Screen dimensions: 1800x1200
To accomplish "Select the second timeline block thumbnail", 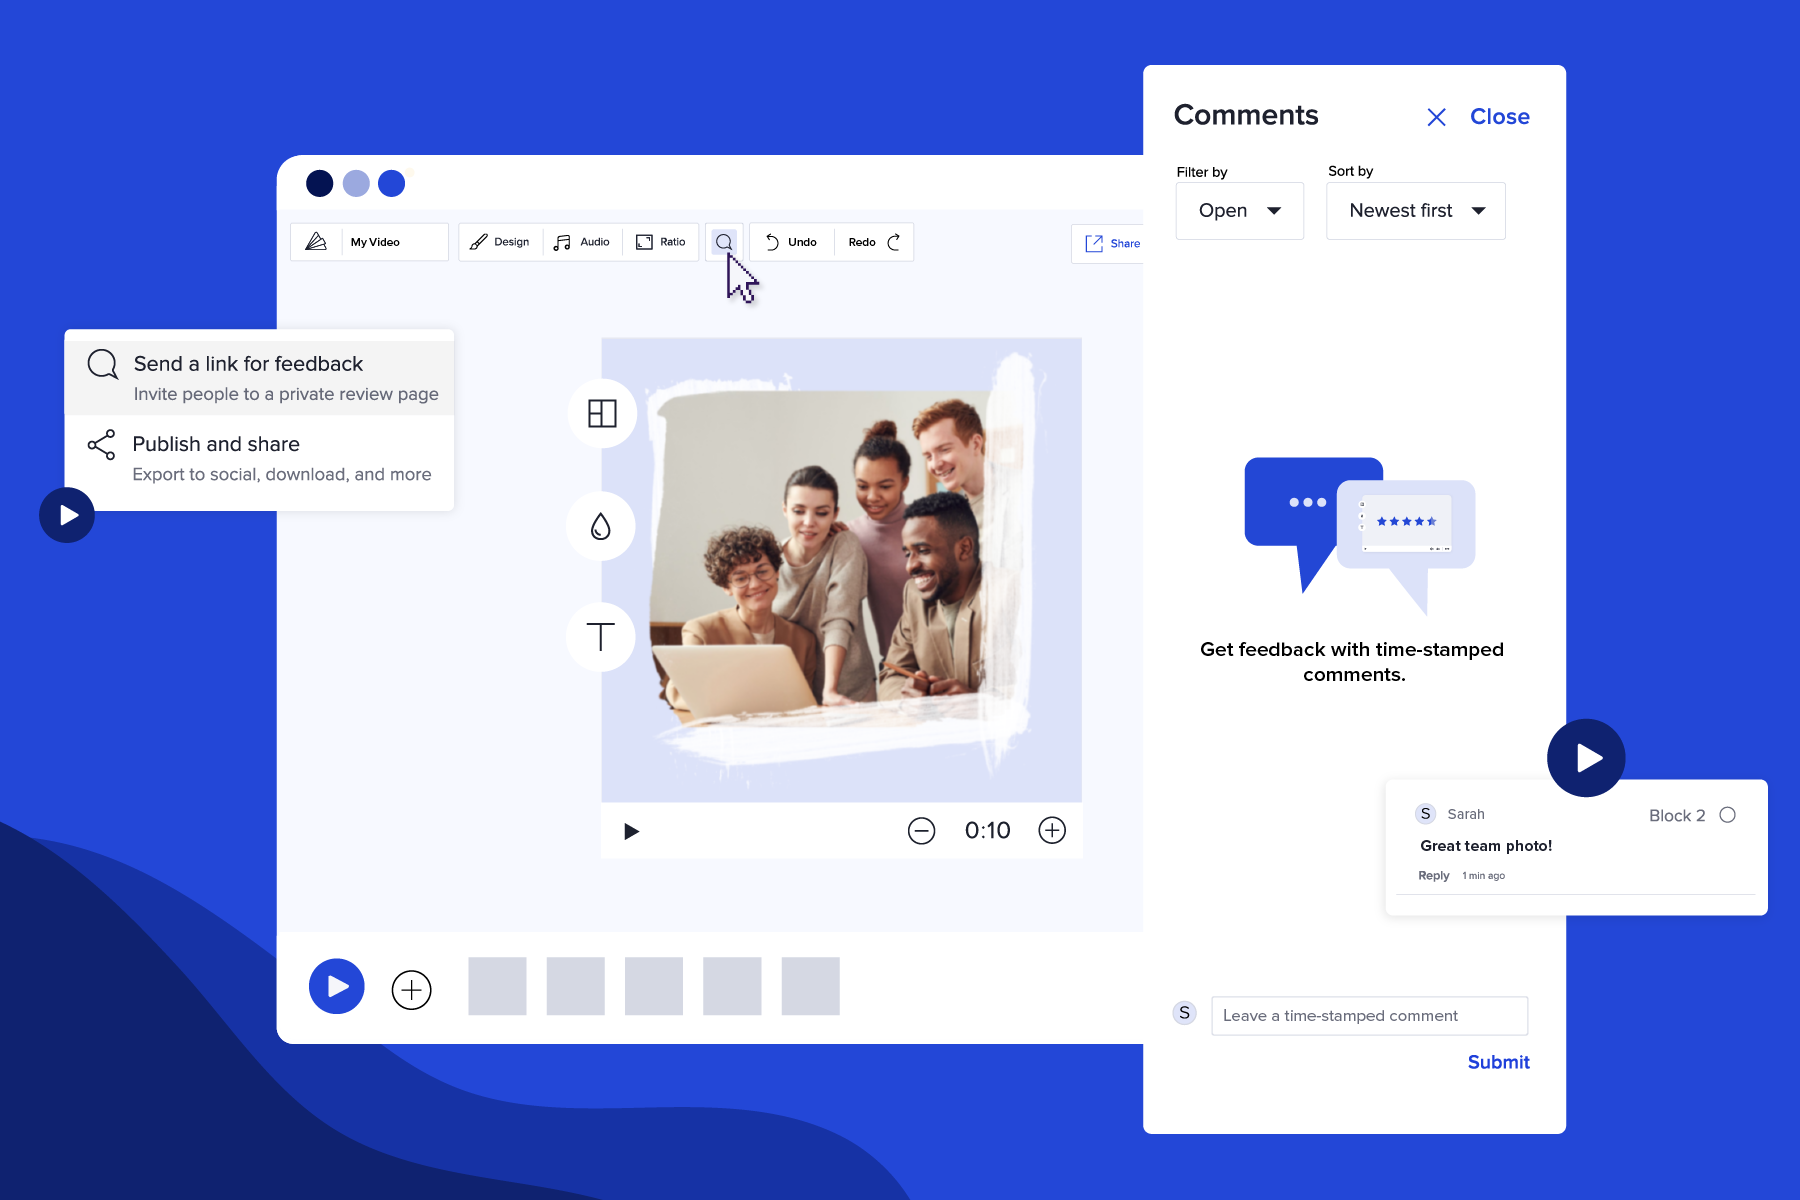I will coord(575,986).
